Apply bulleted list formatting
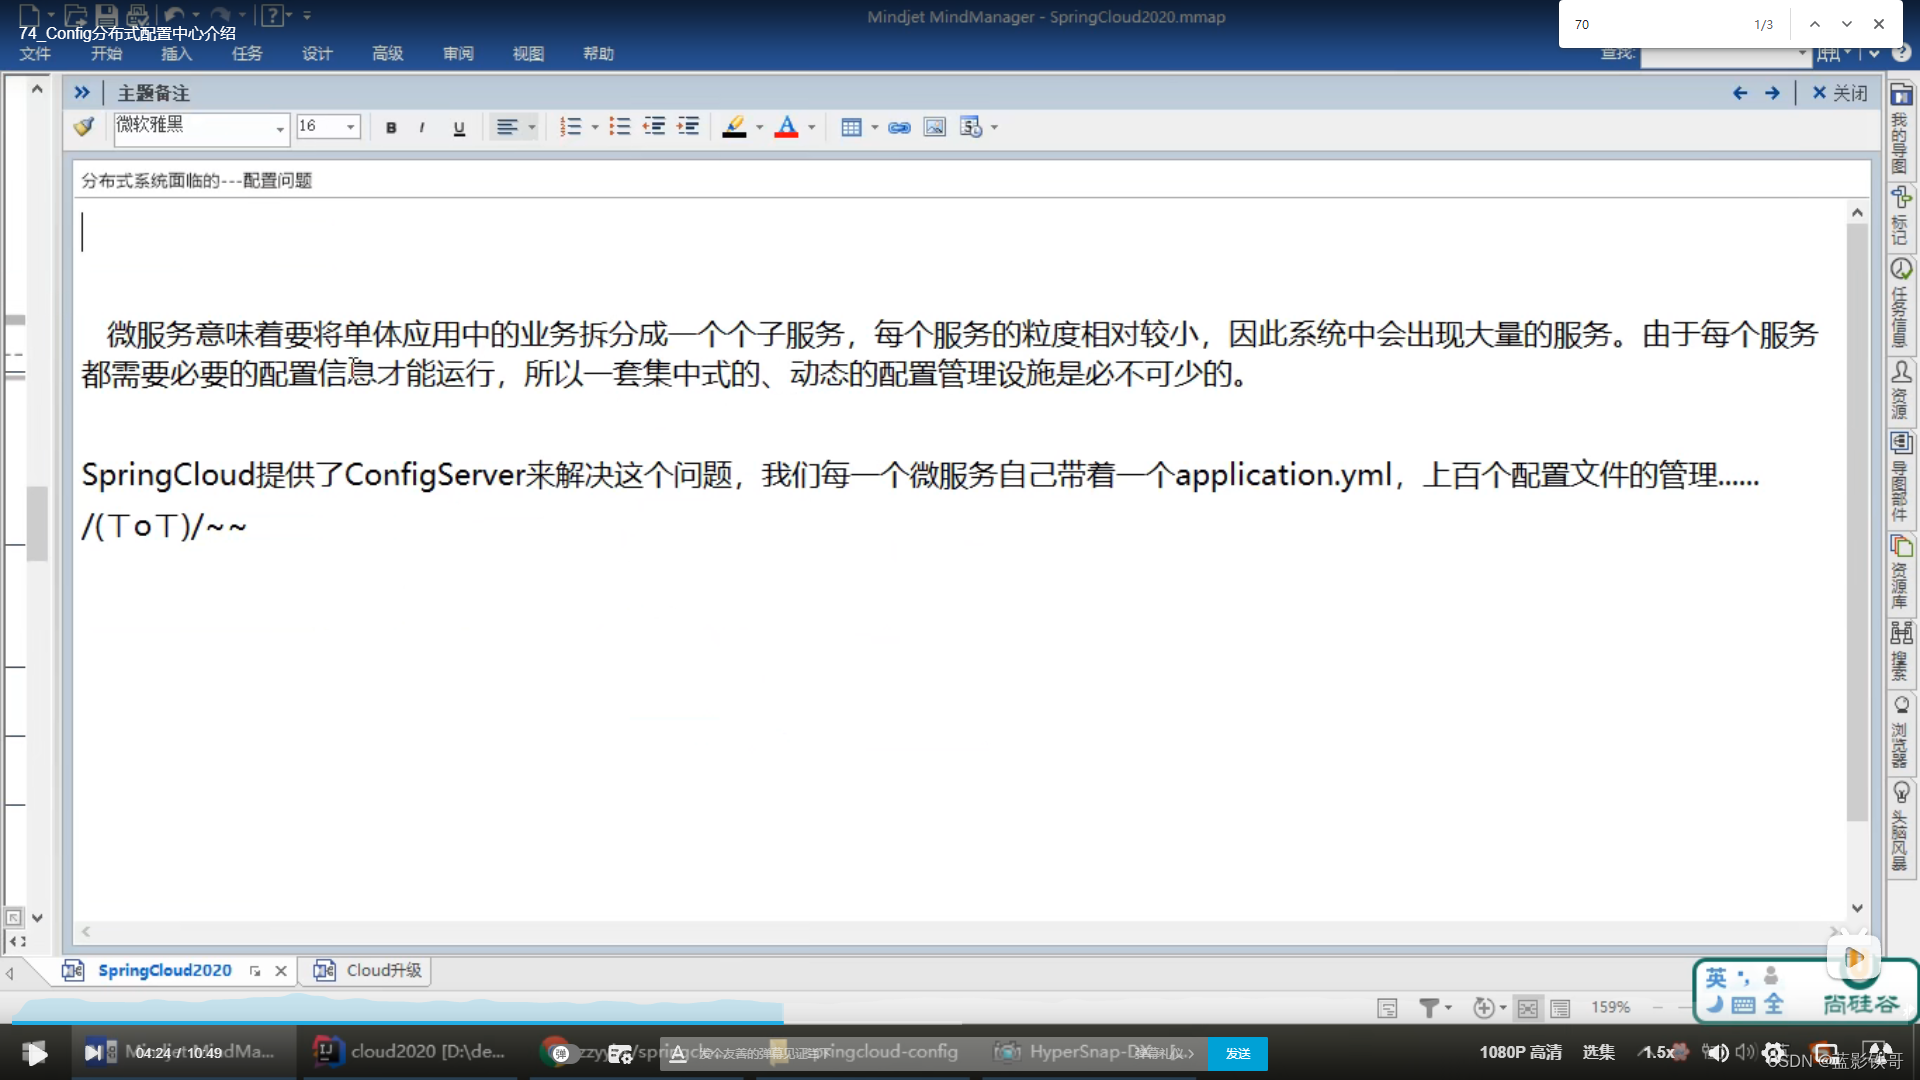The height and width of the screenshot is (1080, 1920). (x=620, y=127)
